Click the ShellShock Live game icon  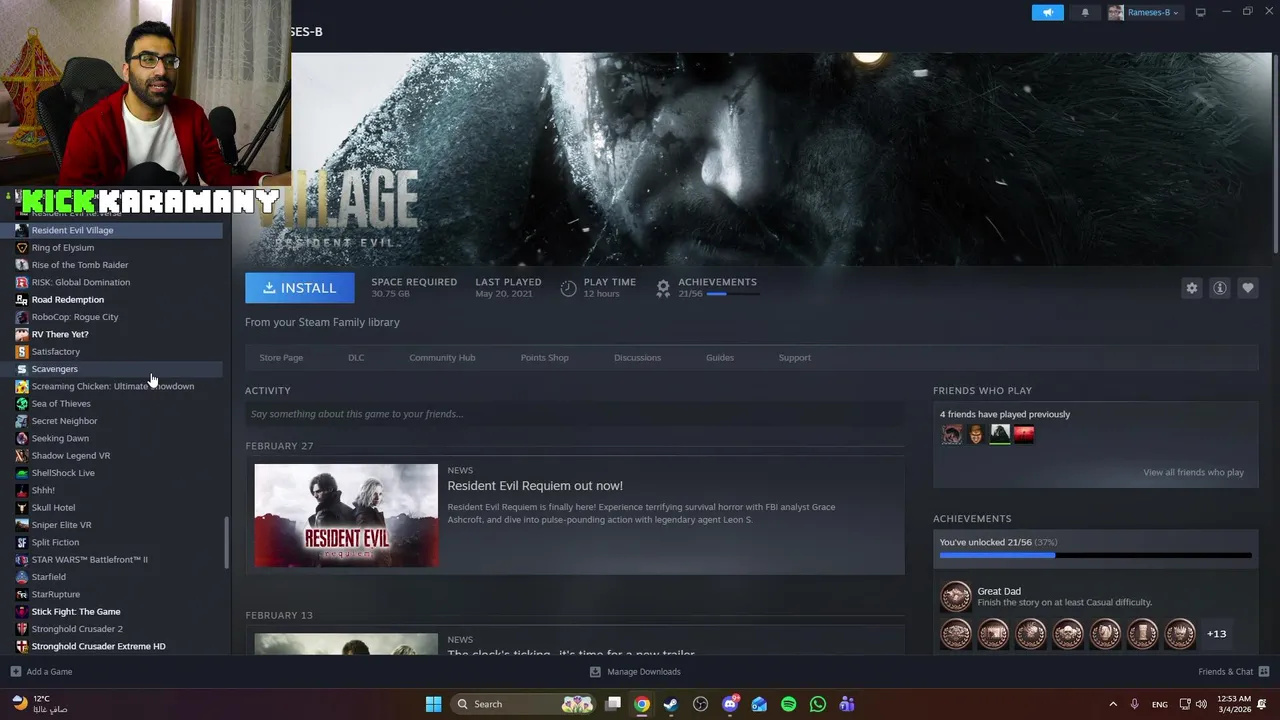[x=22, y=473]
